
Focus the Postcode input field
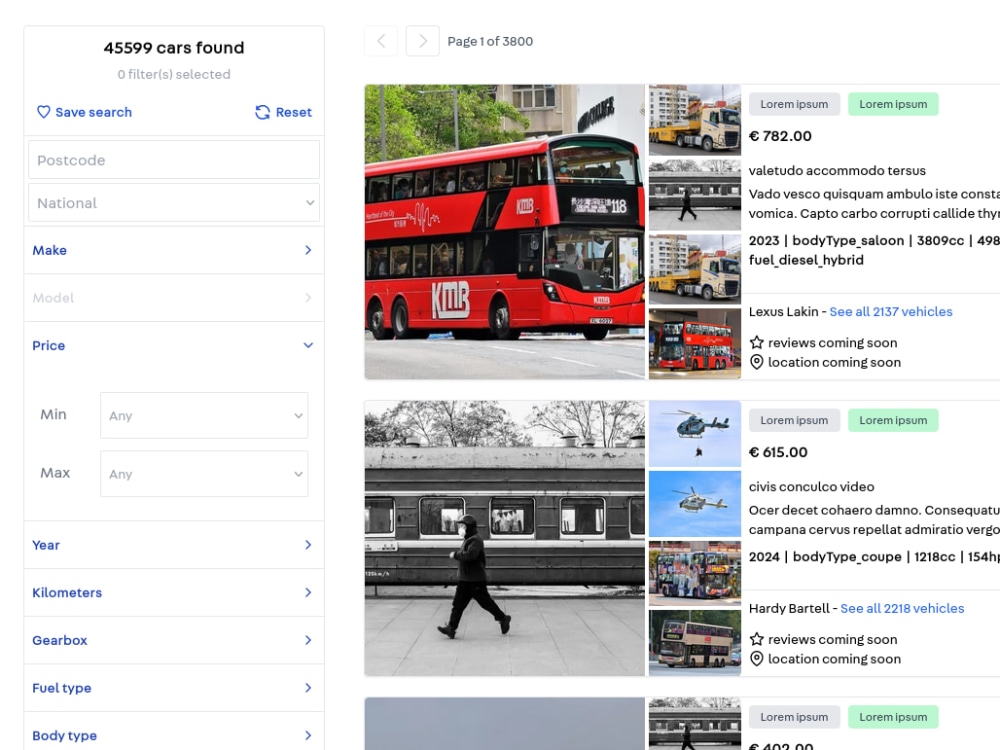[173, 160]
